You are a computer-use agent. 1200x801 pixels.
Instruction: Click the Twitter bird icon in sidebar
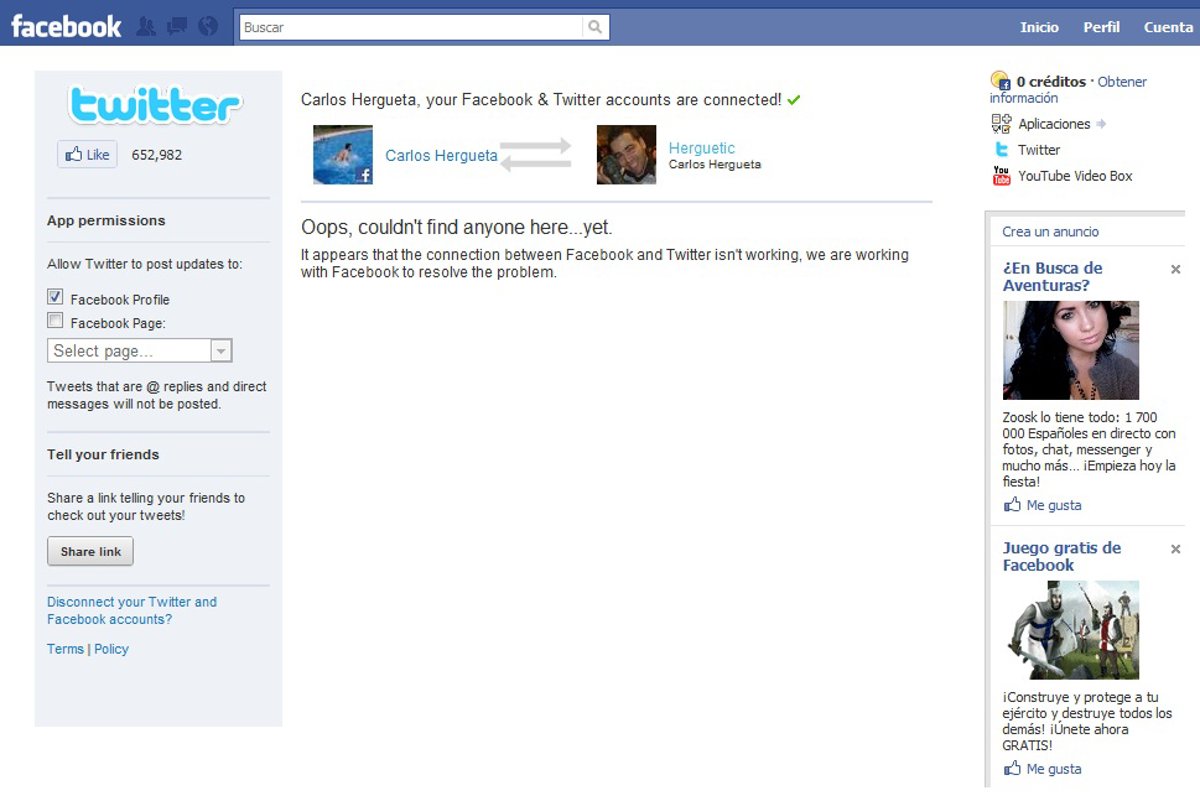click(x=1001, y=150)
